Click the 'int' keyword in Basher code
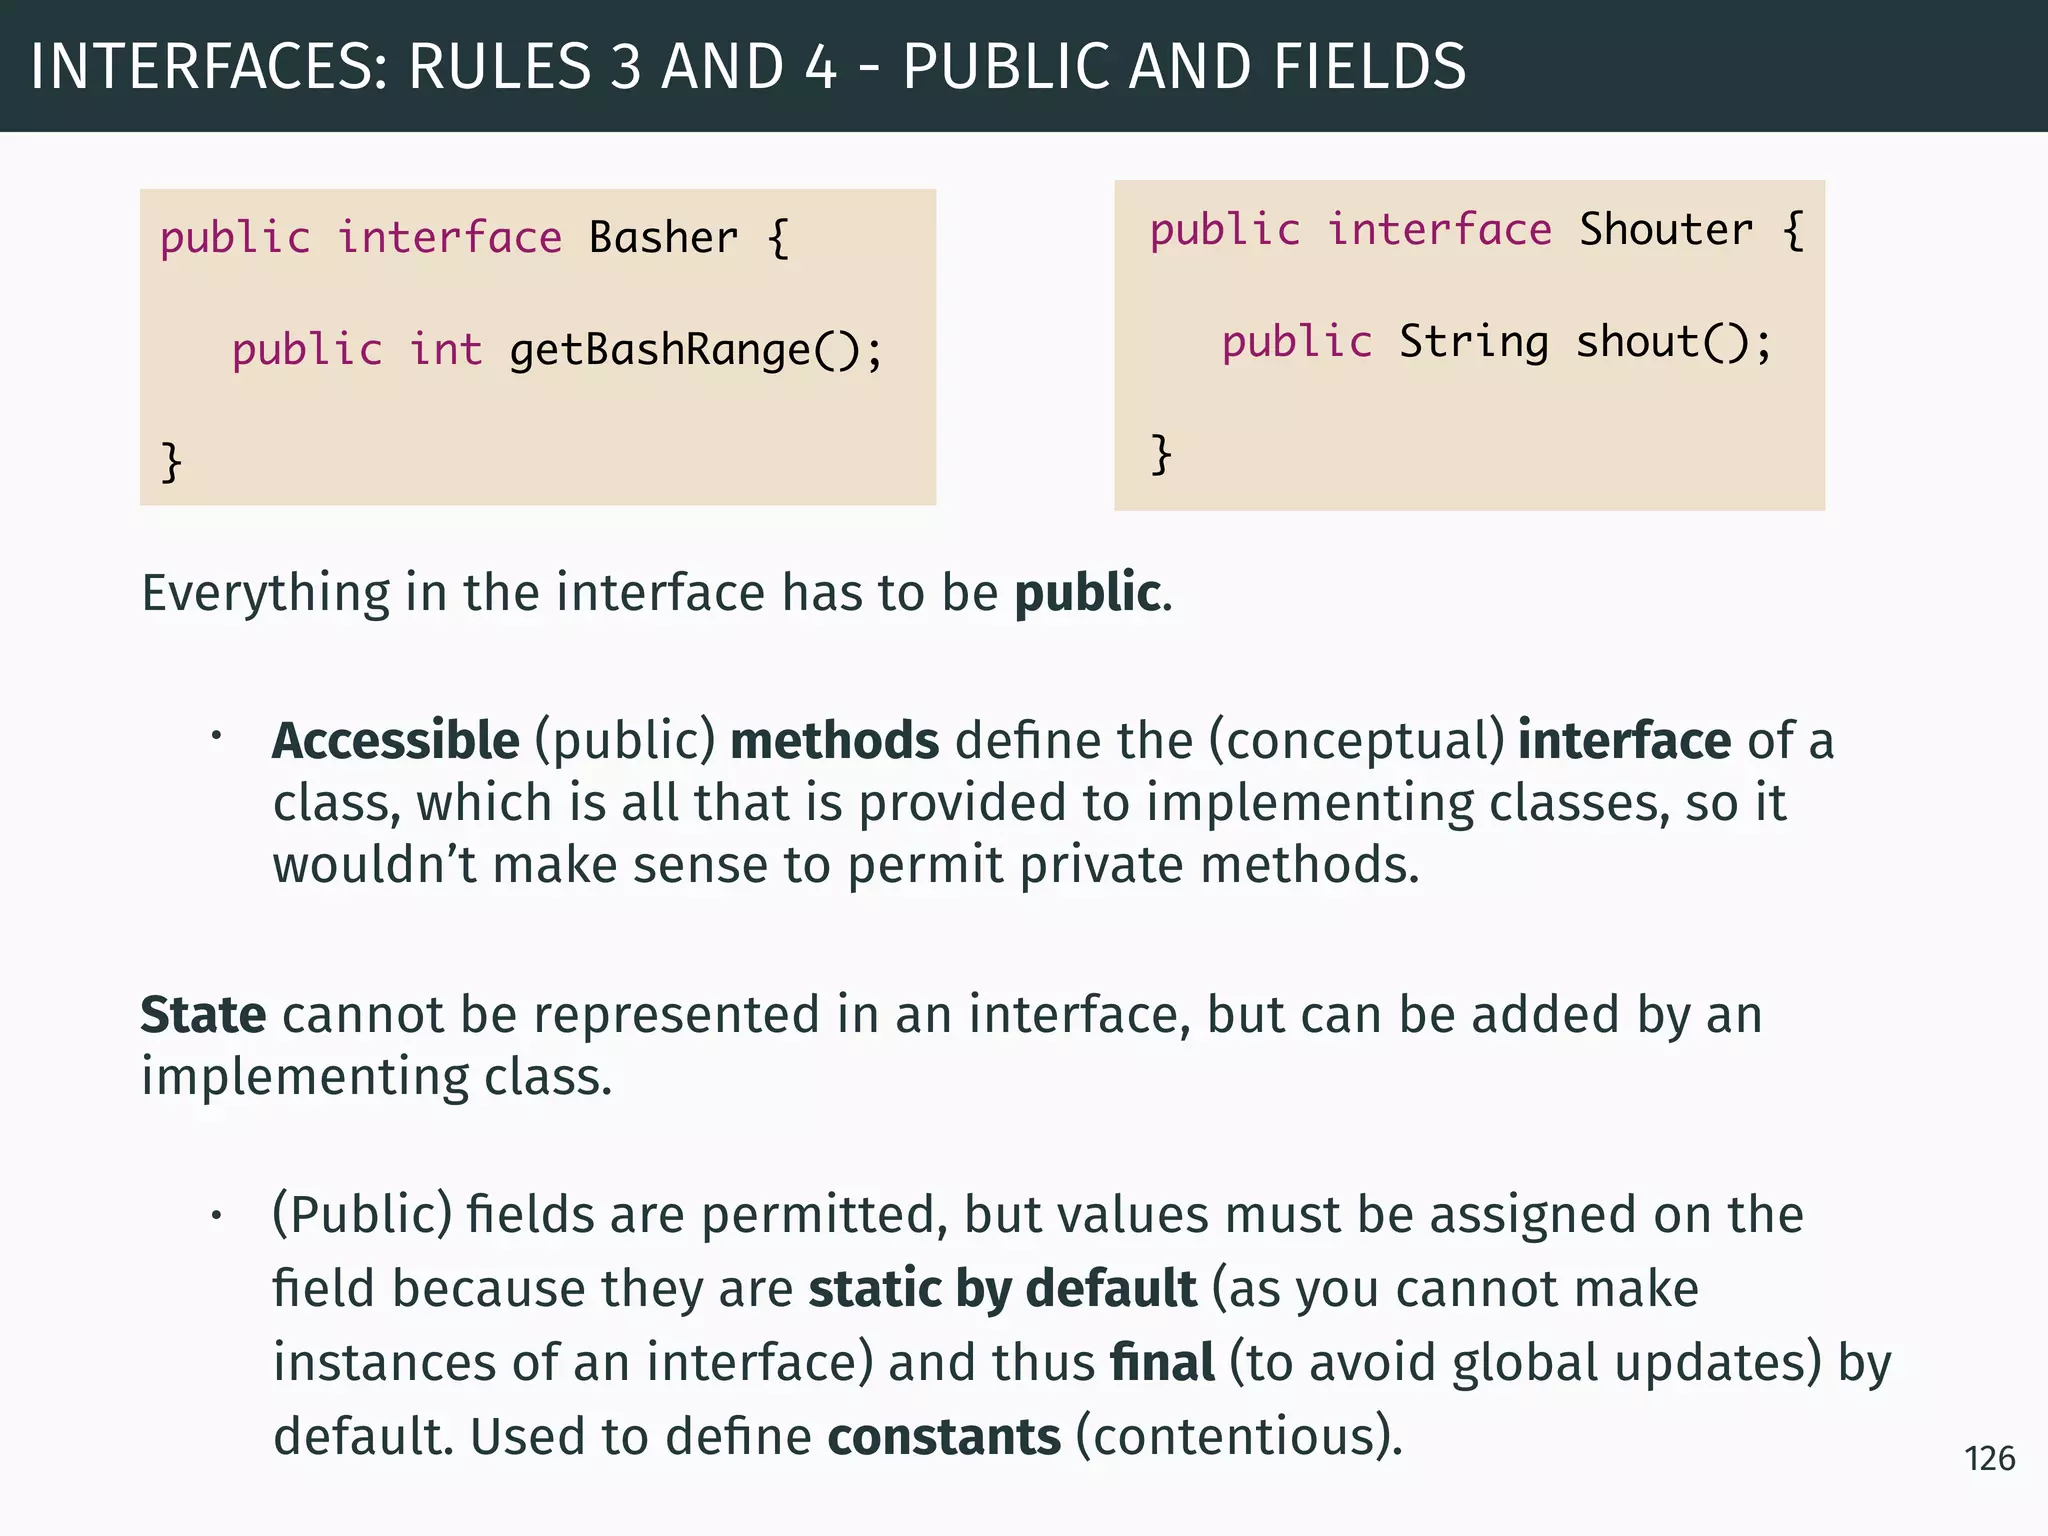 click(x=446, y=350)
